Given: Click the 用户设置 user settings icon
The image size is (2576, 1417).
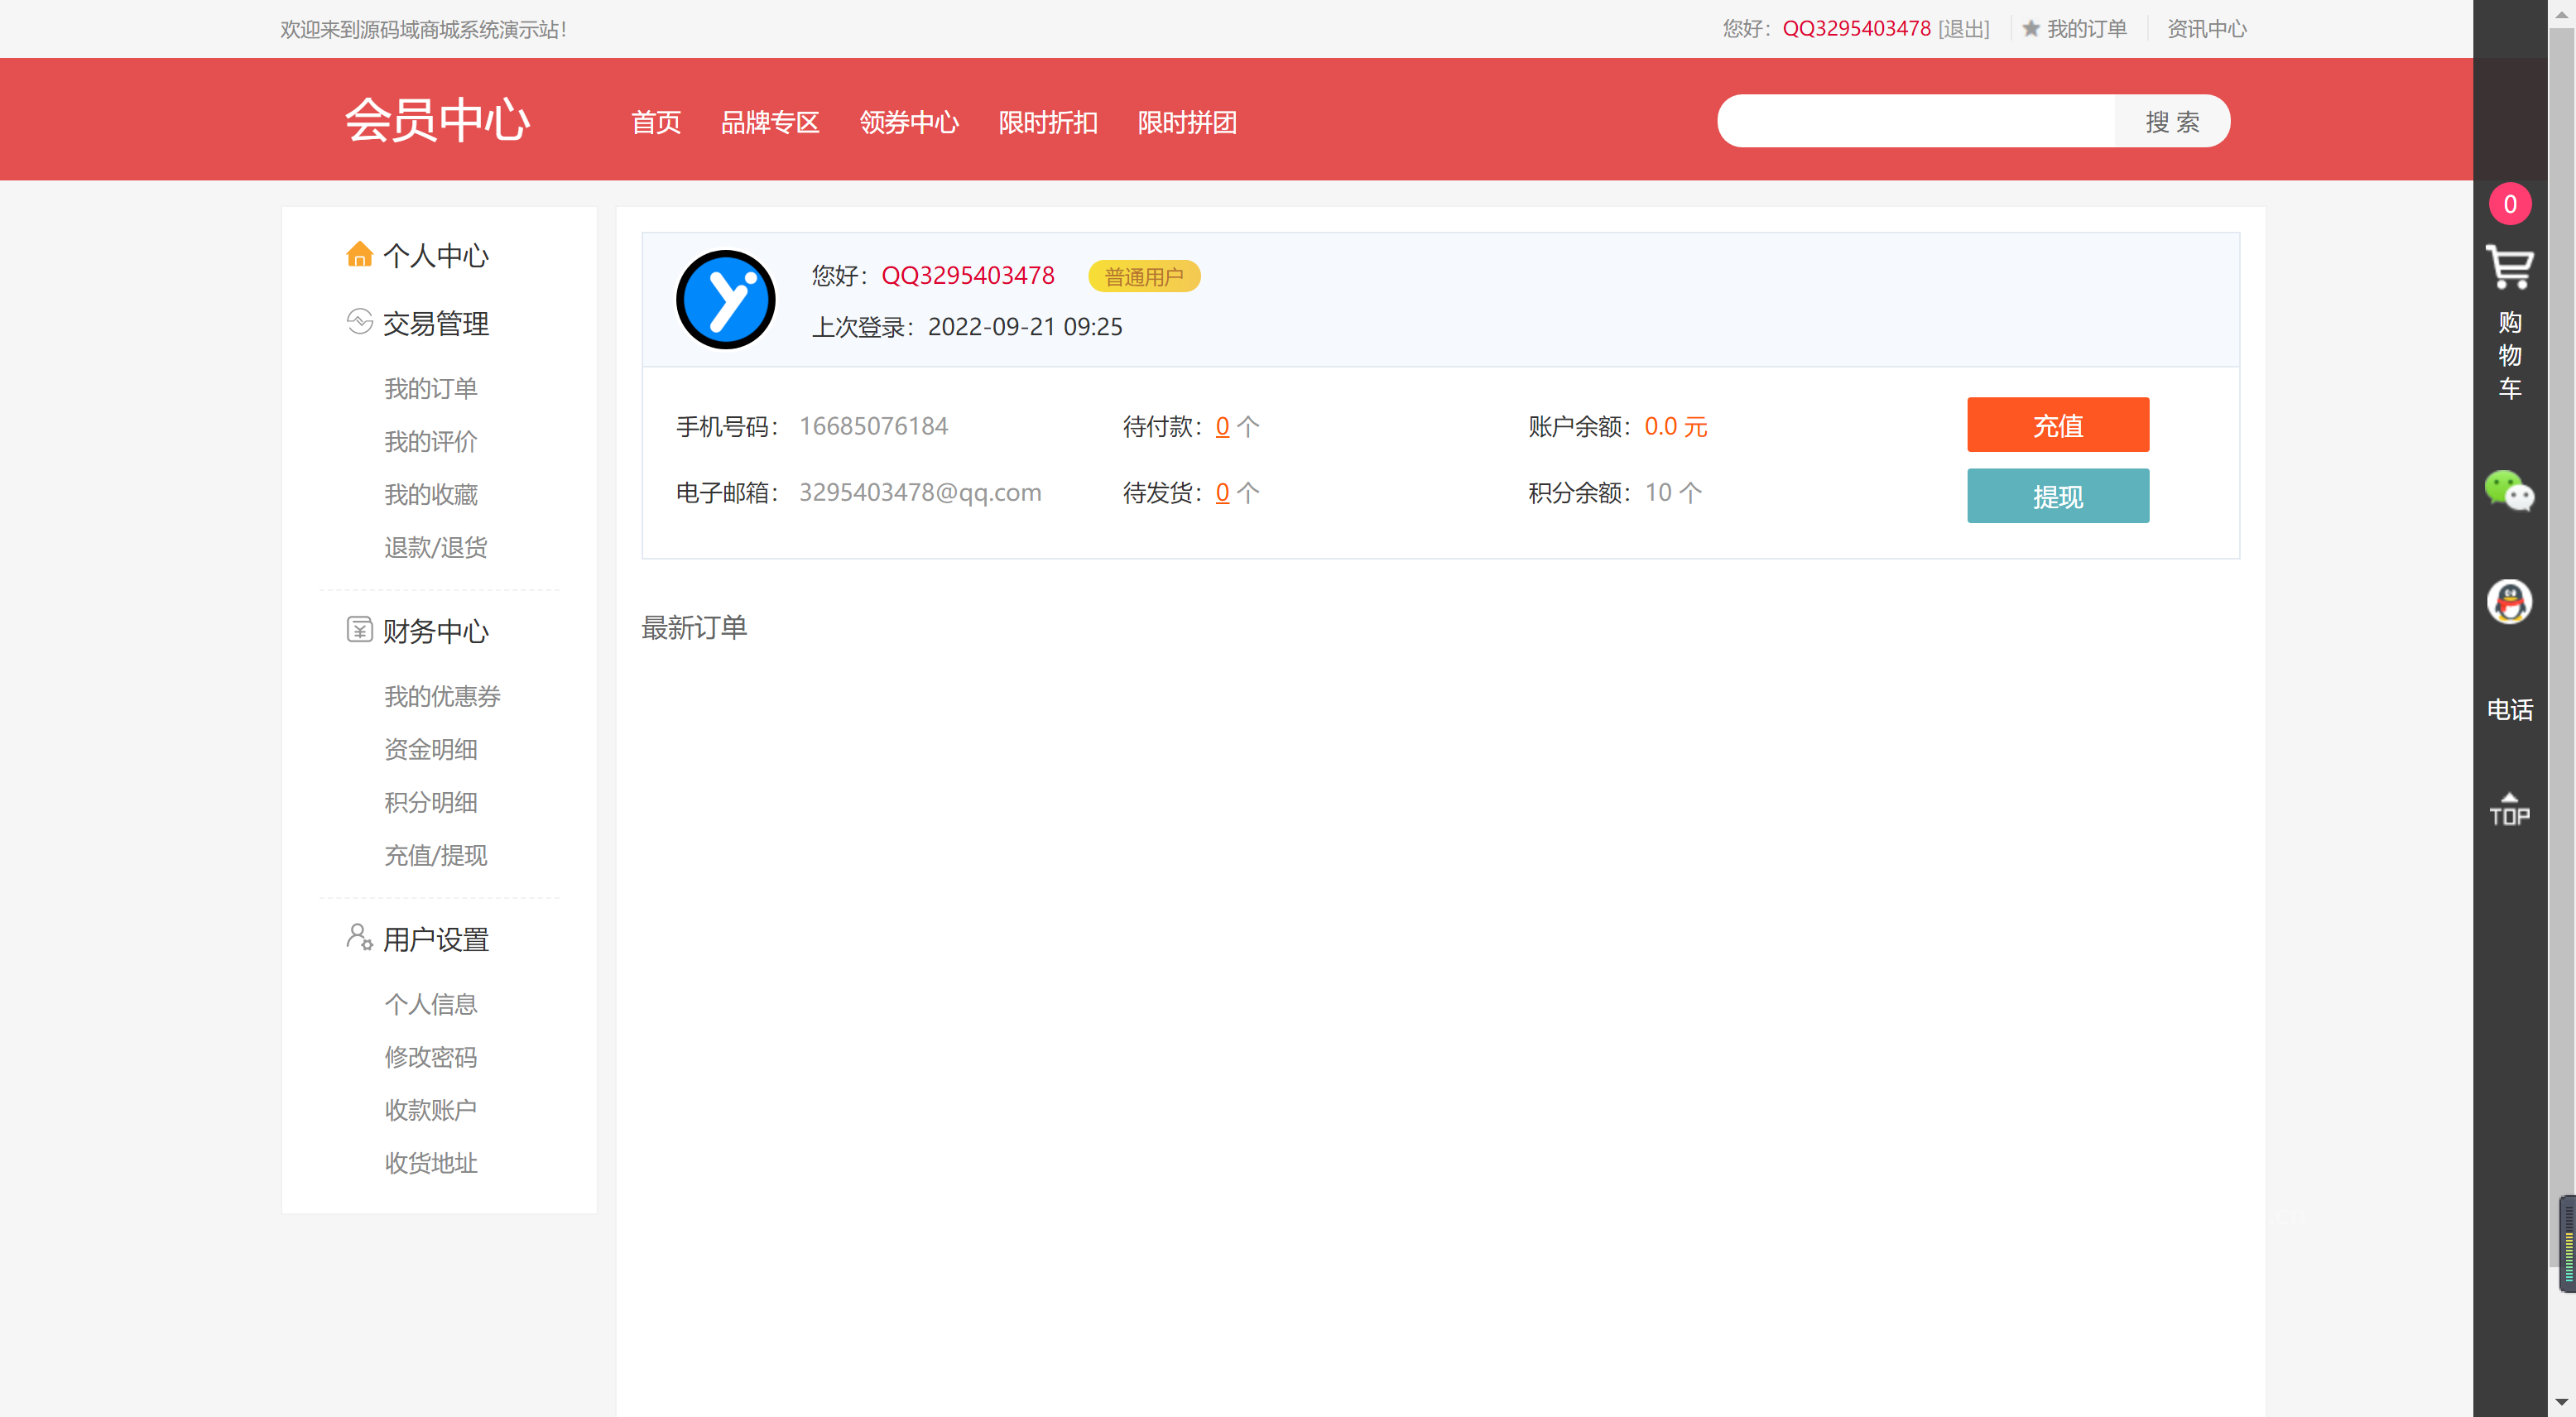Looking at the screenshot, I should click(x=359, y=938).
